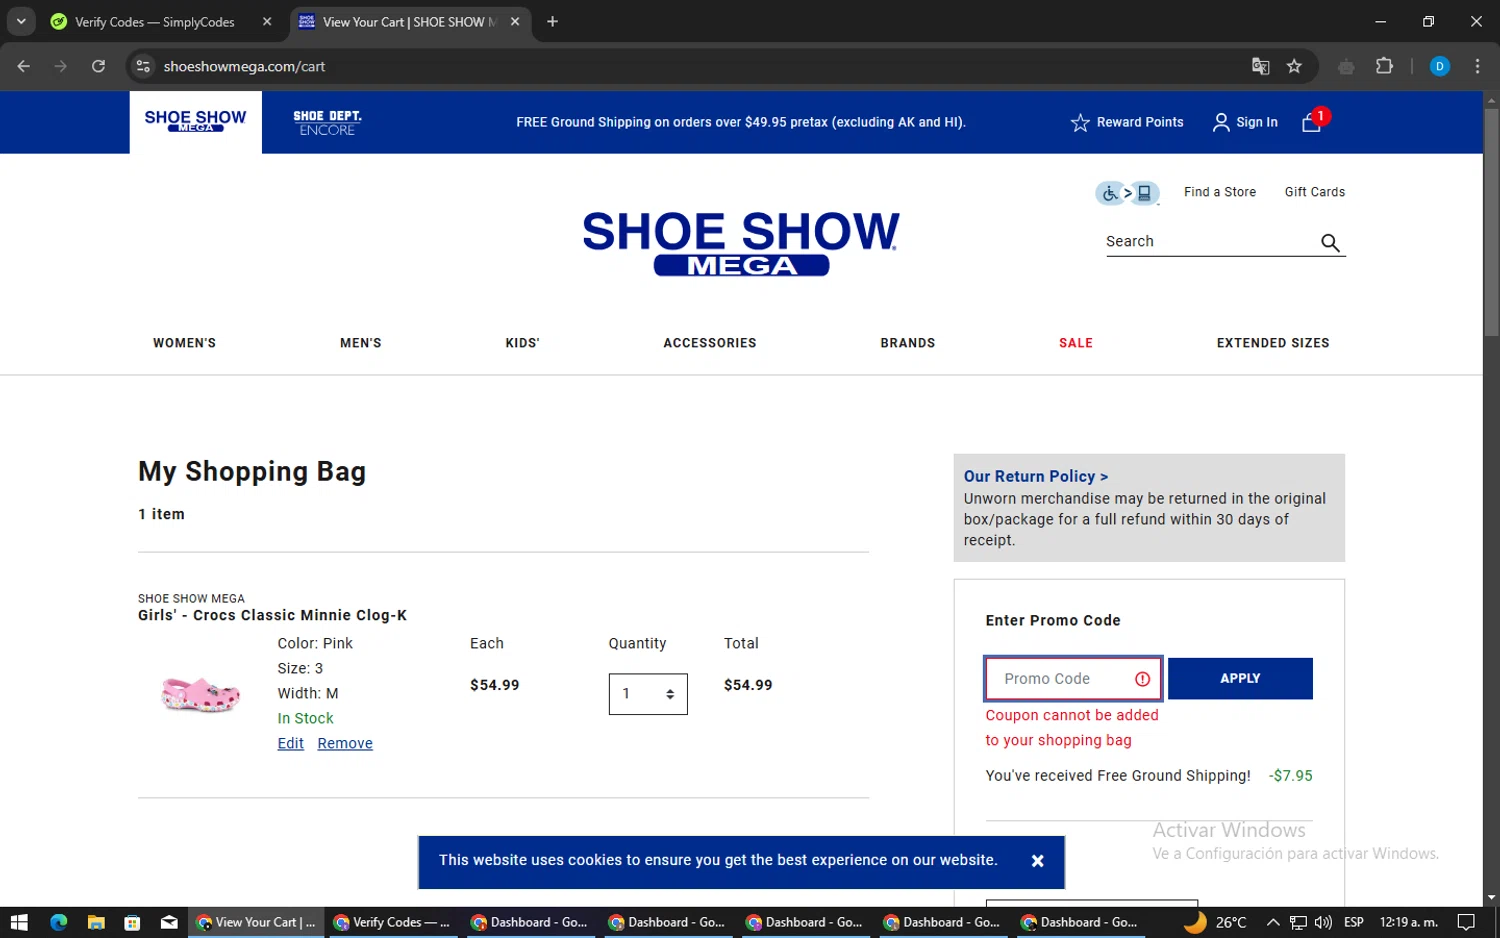This screenshot has height=938, width=1500.
Task: Open Microsoft Edge from taskbar
Action: pyautogui.click(x=58, y=922)
